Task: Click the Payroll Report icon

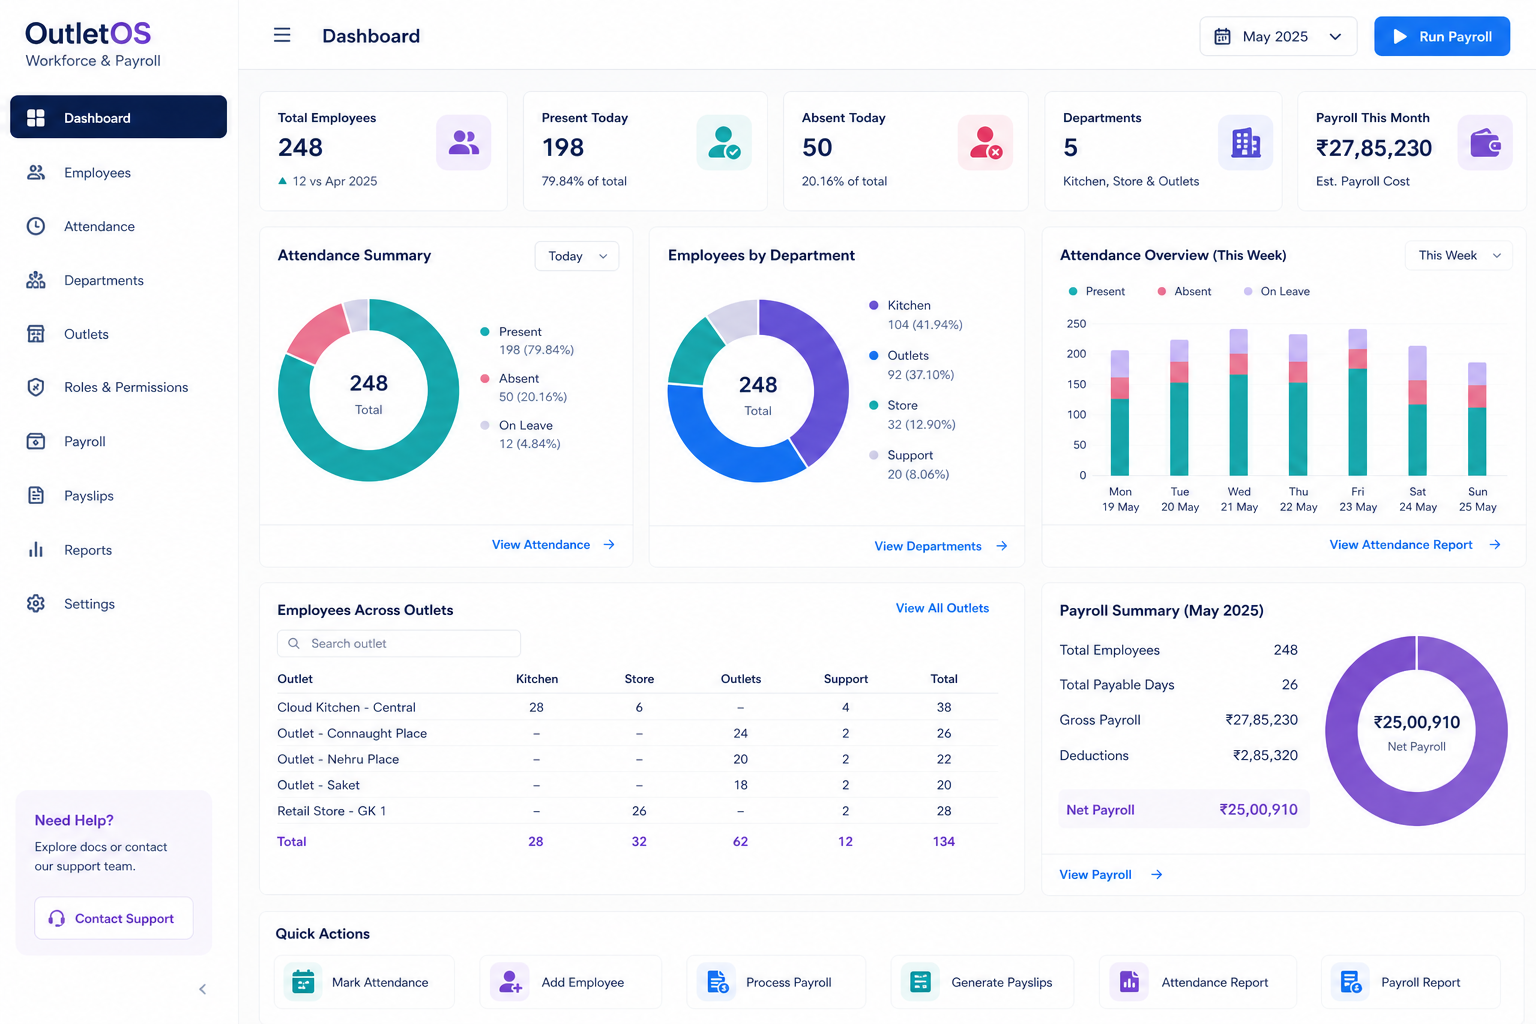Action: point(1351,982)
